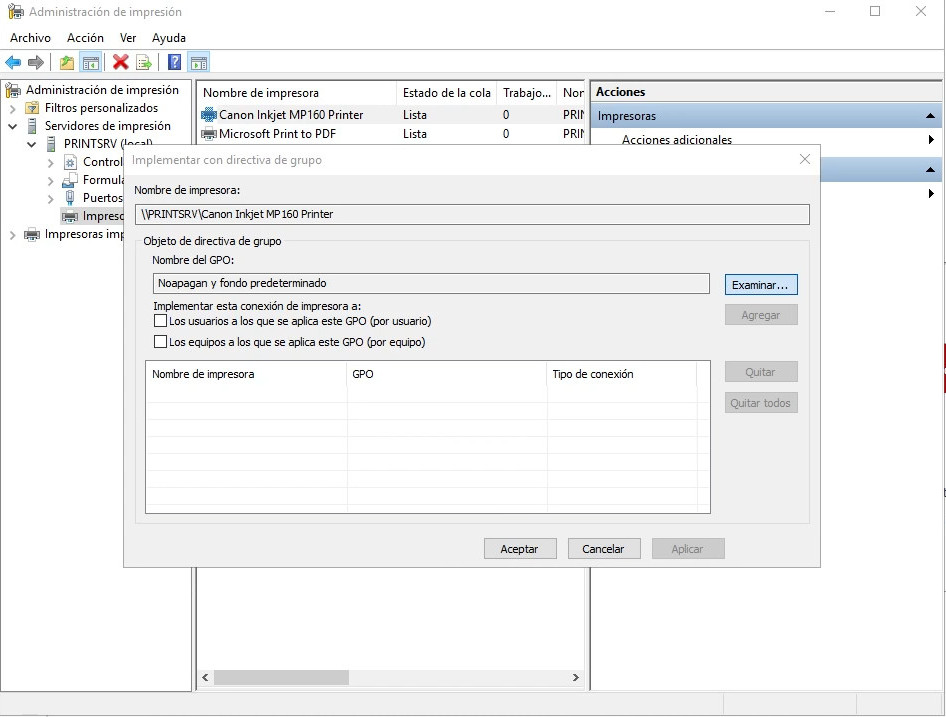Collapse the Impresoras actions section
This screenshot has width=946, height=717.
tap(931, 117)
